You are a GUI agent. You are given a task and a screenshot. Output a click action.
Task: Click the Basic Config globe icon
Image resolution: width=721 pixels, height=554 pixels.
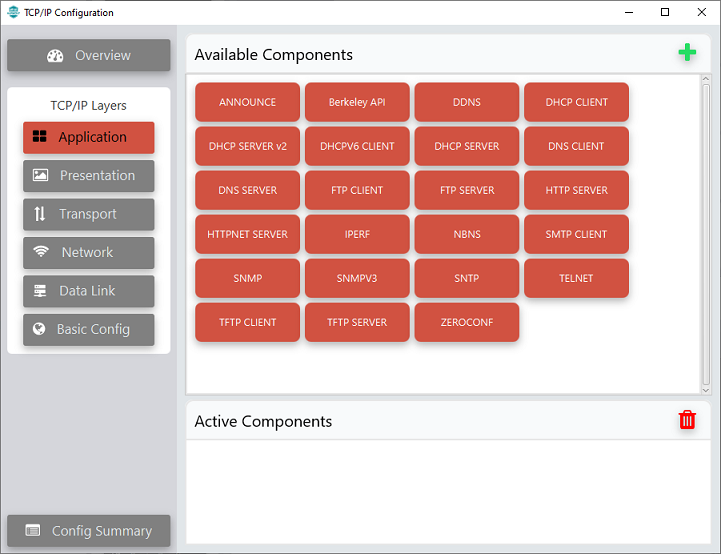click(39, 329)
